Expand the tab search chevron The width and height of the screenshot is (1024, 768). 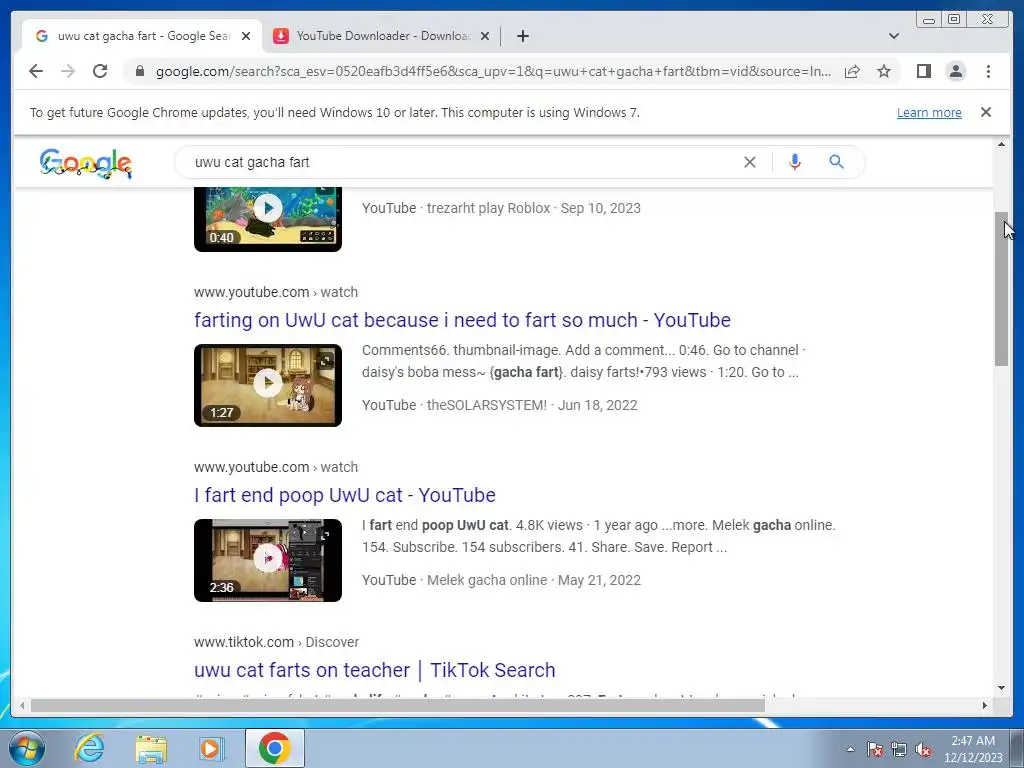tap(894, 36)
